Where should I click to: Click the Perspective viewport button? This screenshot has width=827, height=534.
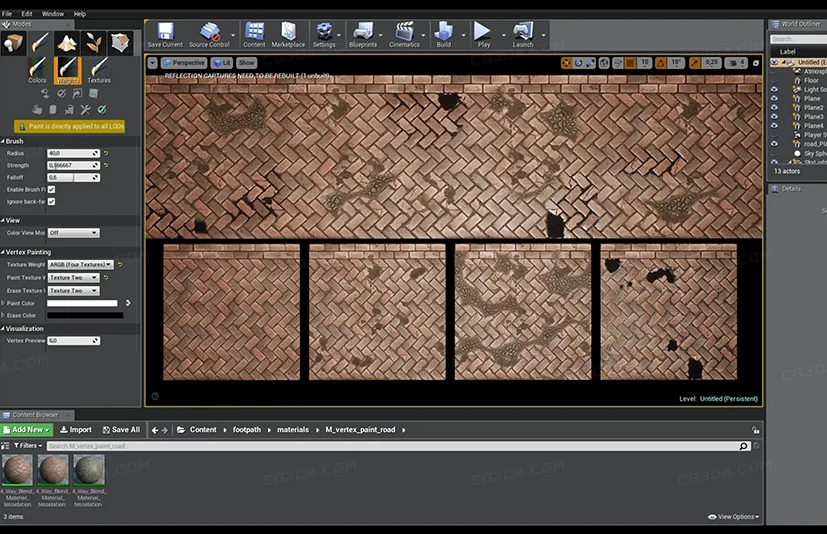coord(183,63)
